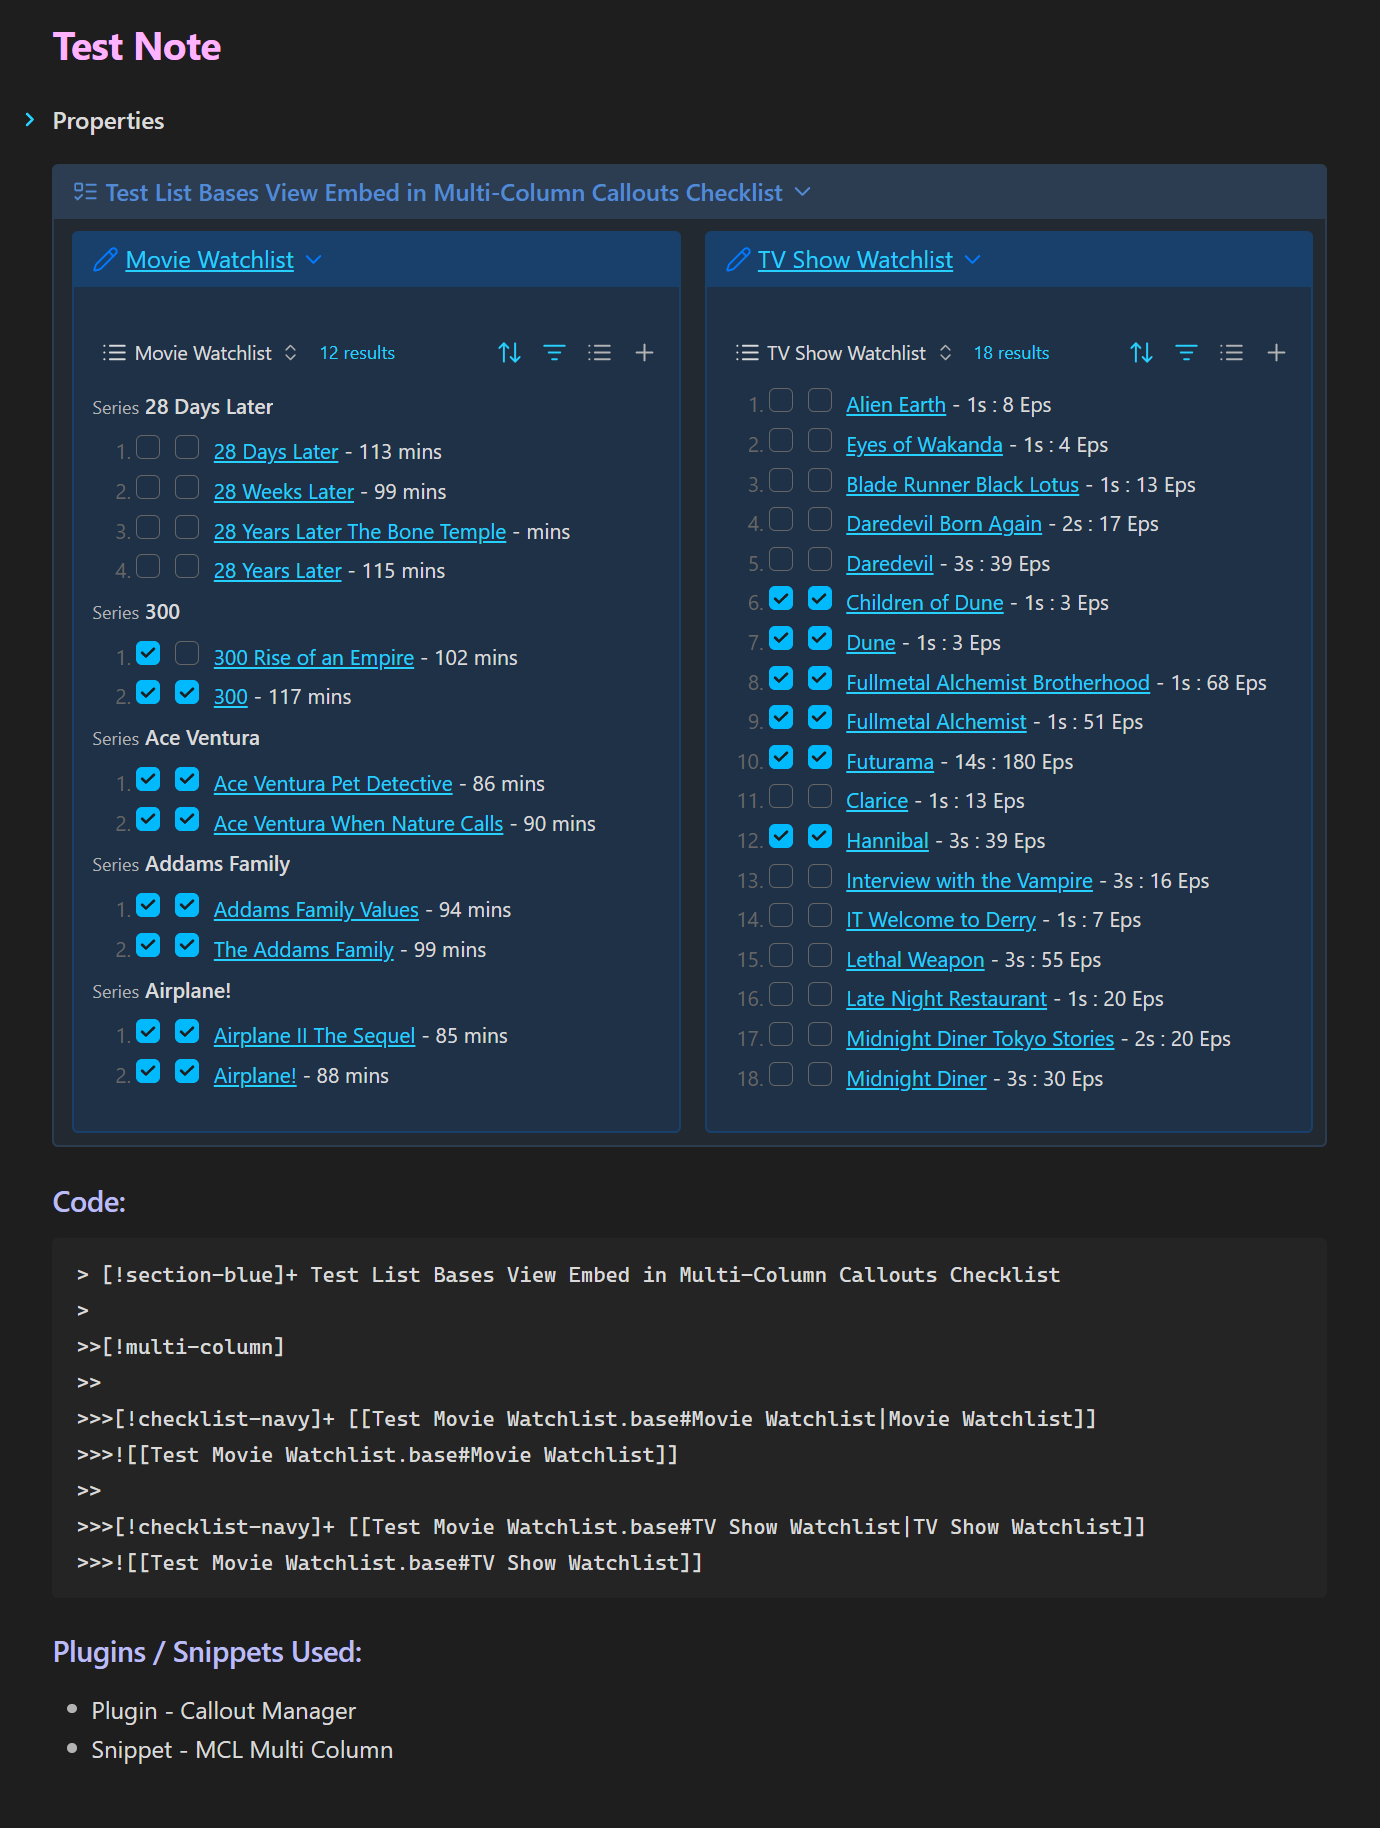Click the sort icon in Movie Watchlist toolbar
Viewport: 1380px width, 1828px height.
pos(509,353)
